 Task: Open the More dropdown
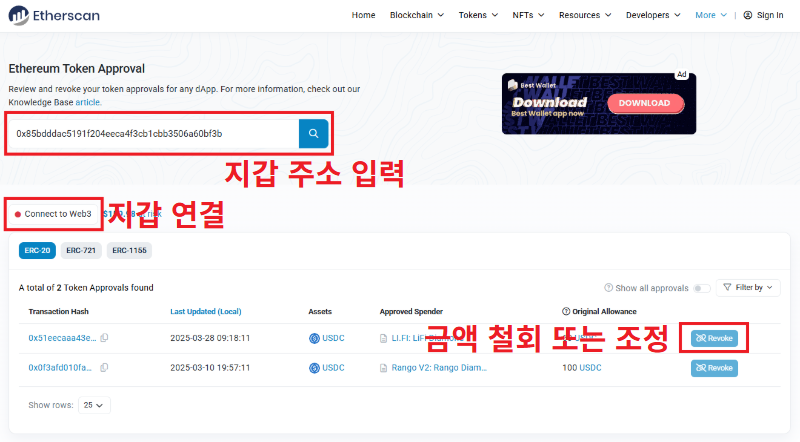(711, 15)
